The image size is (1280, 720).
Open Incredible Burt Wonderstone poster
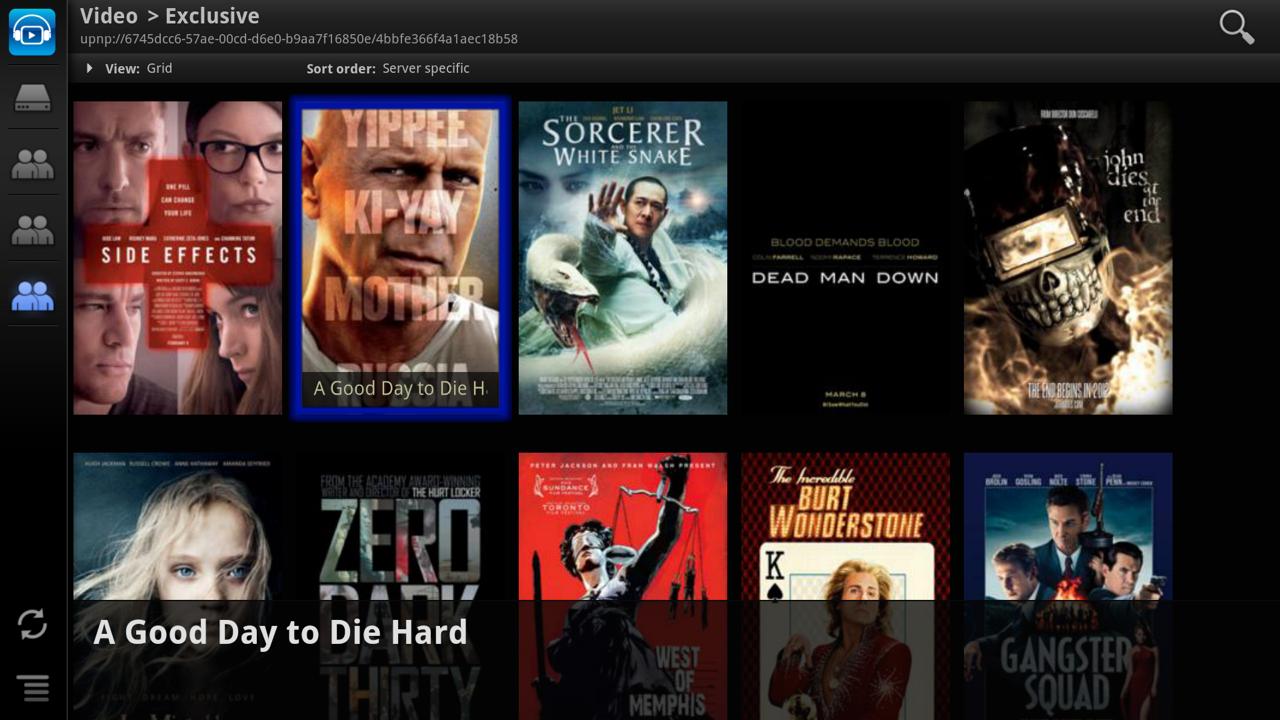coord(845,586)
